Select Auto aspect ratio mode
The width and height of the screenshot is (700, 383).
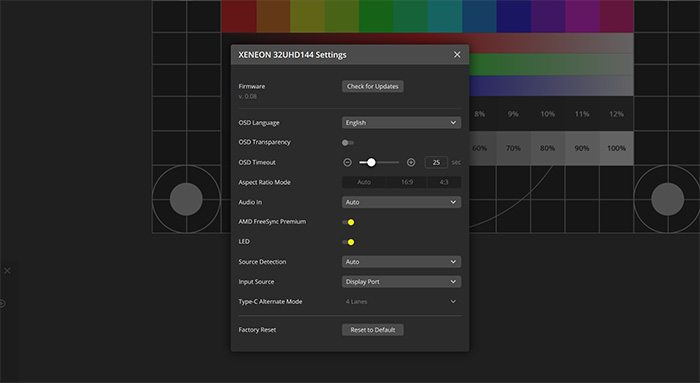364,182
